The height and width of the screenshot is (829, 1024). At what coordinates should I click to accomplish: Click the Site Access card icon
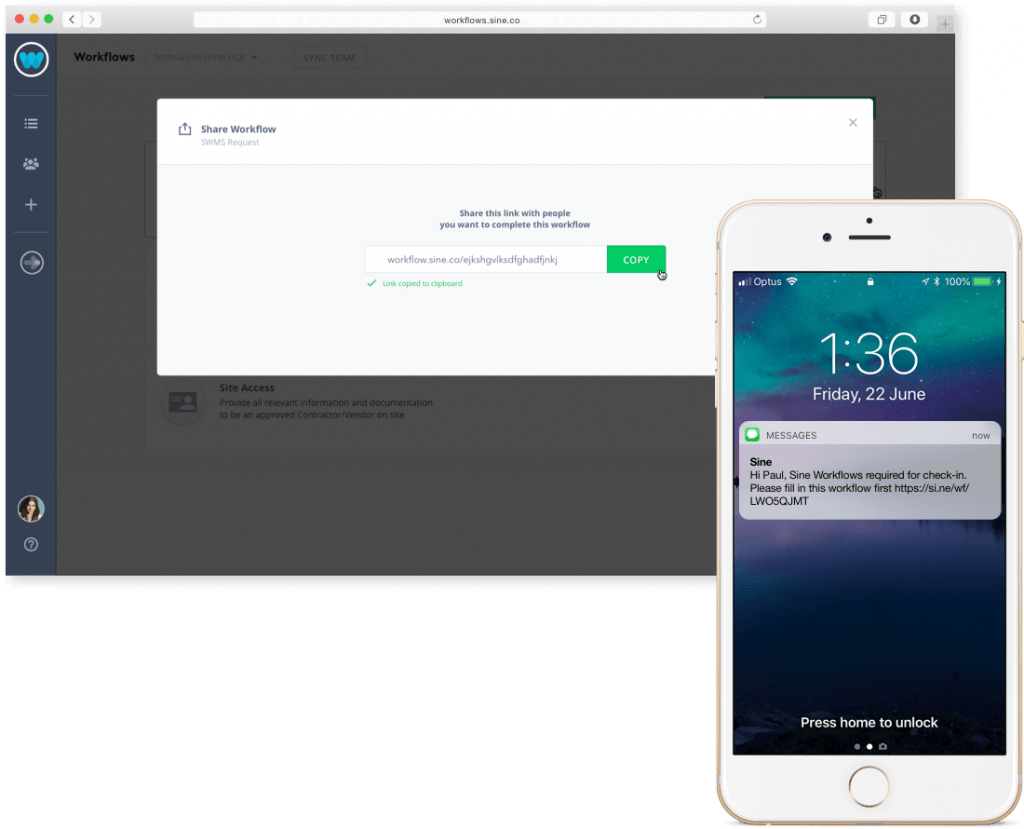point(183,402)
